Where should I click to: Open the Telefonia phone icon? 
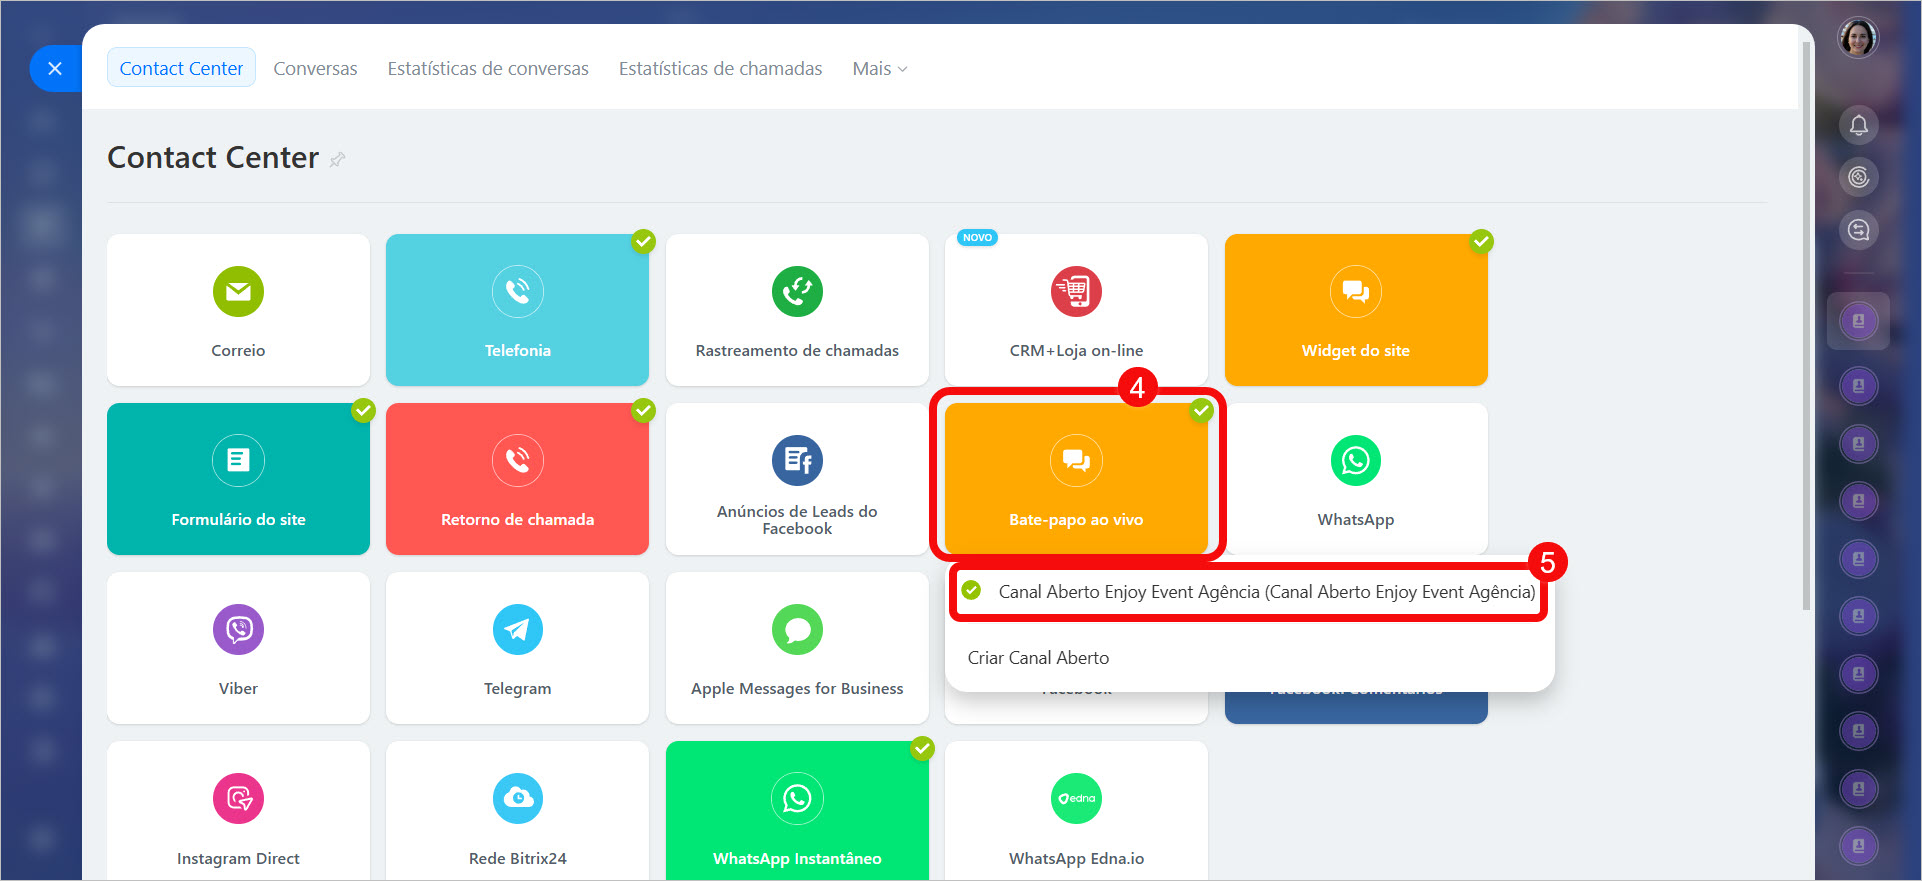pos(517,291)
